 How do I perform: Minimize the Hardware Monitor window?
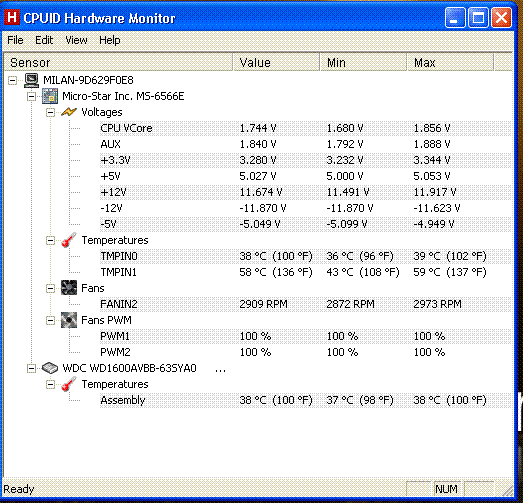[455, 17]
